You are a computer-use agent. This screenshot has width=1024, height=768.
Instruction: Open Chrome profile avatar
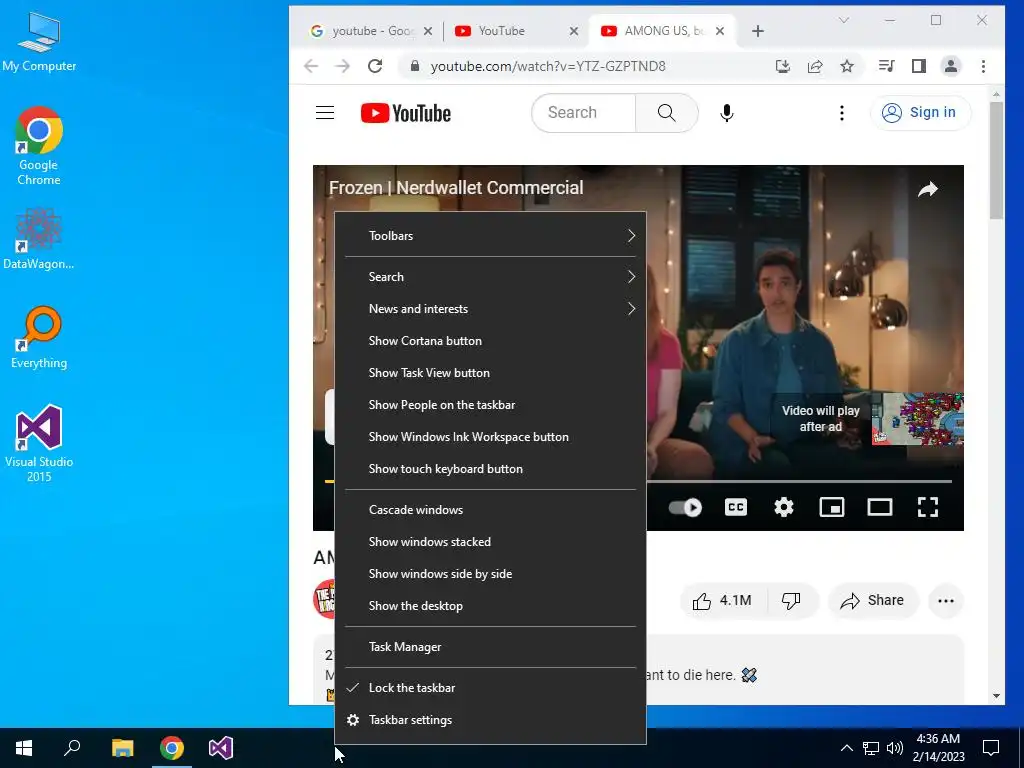[x=951, y=66]
